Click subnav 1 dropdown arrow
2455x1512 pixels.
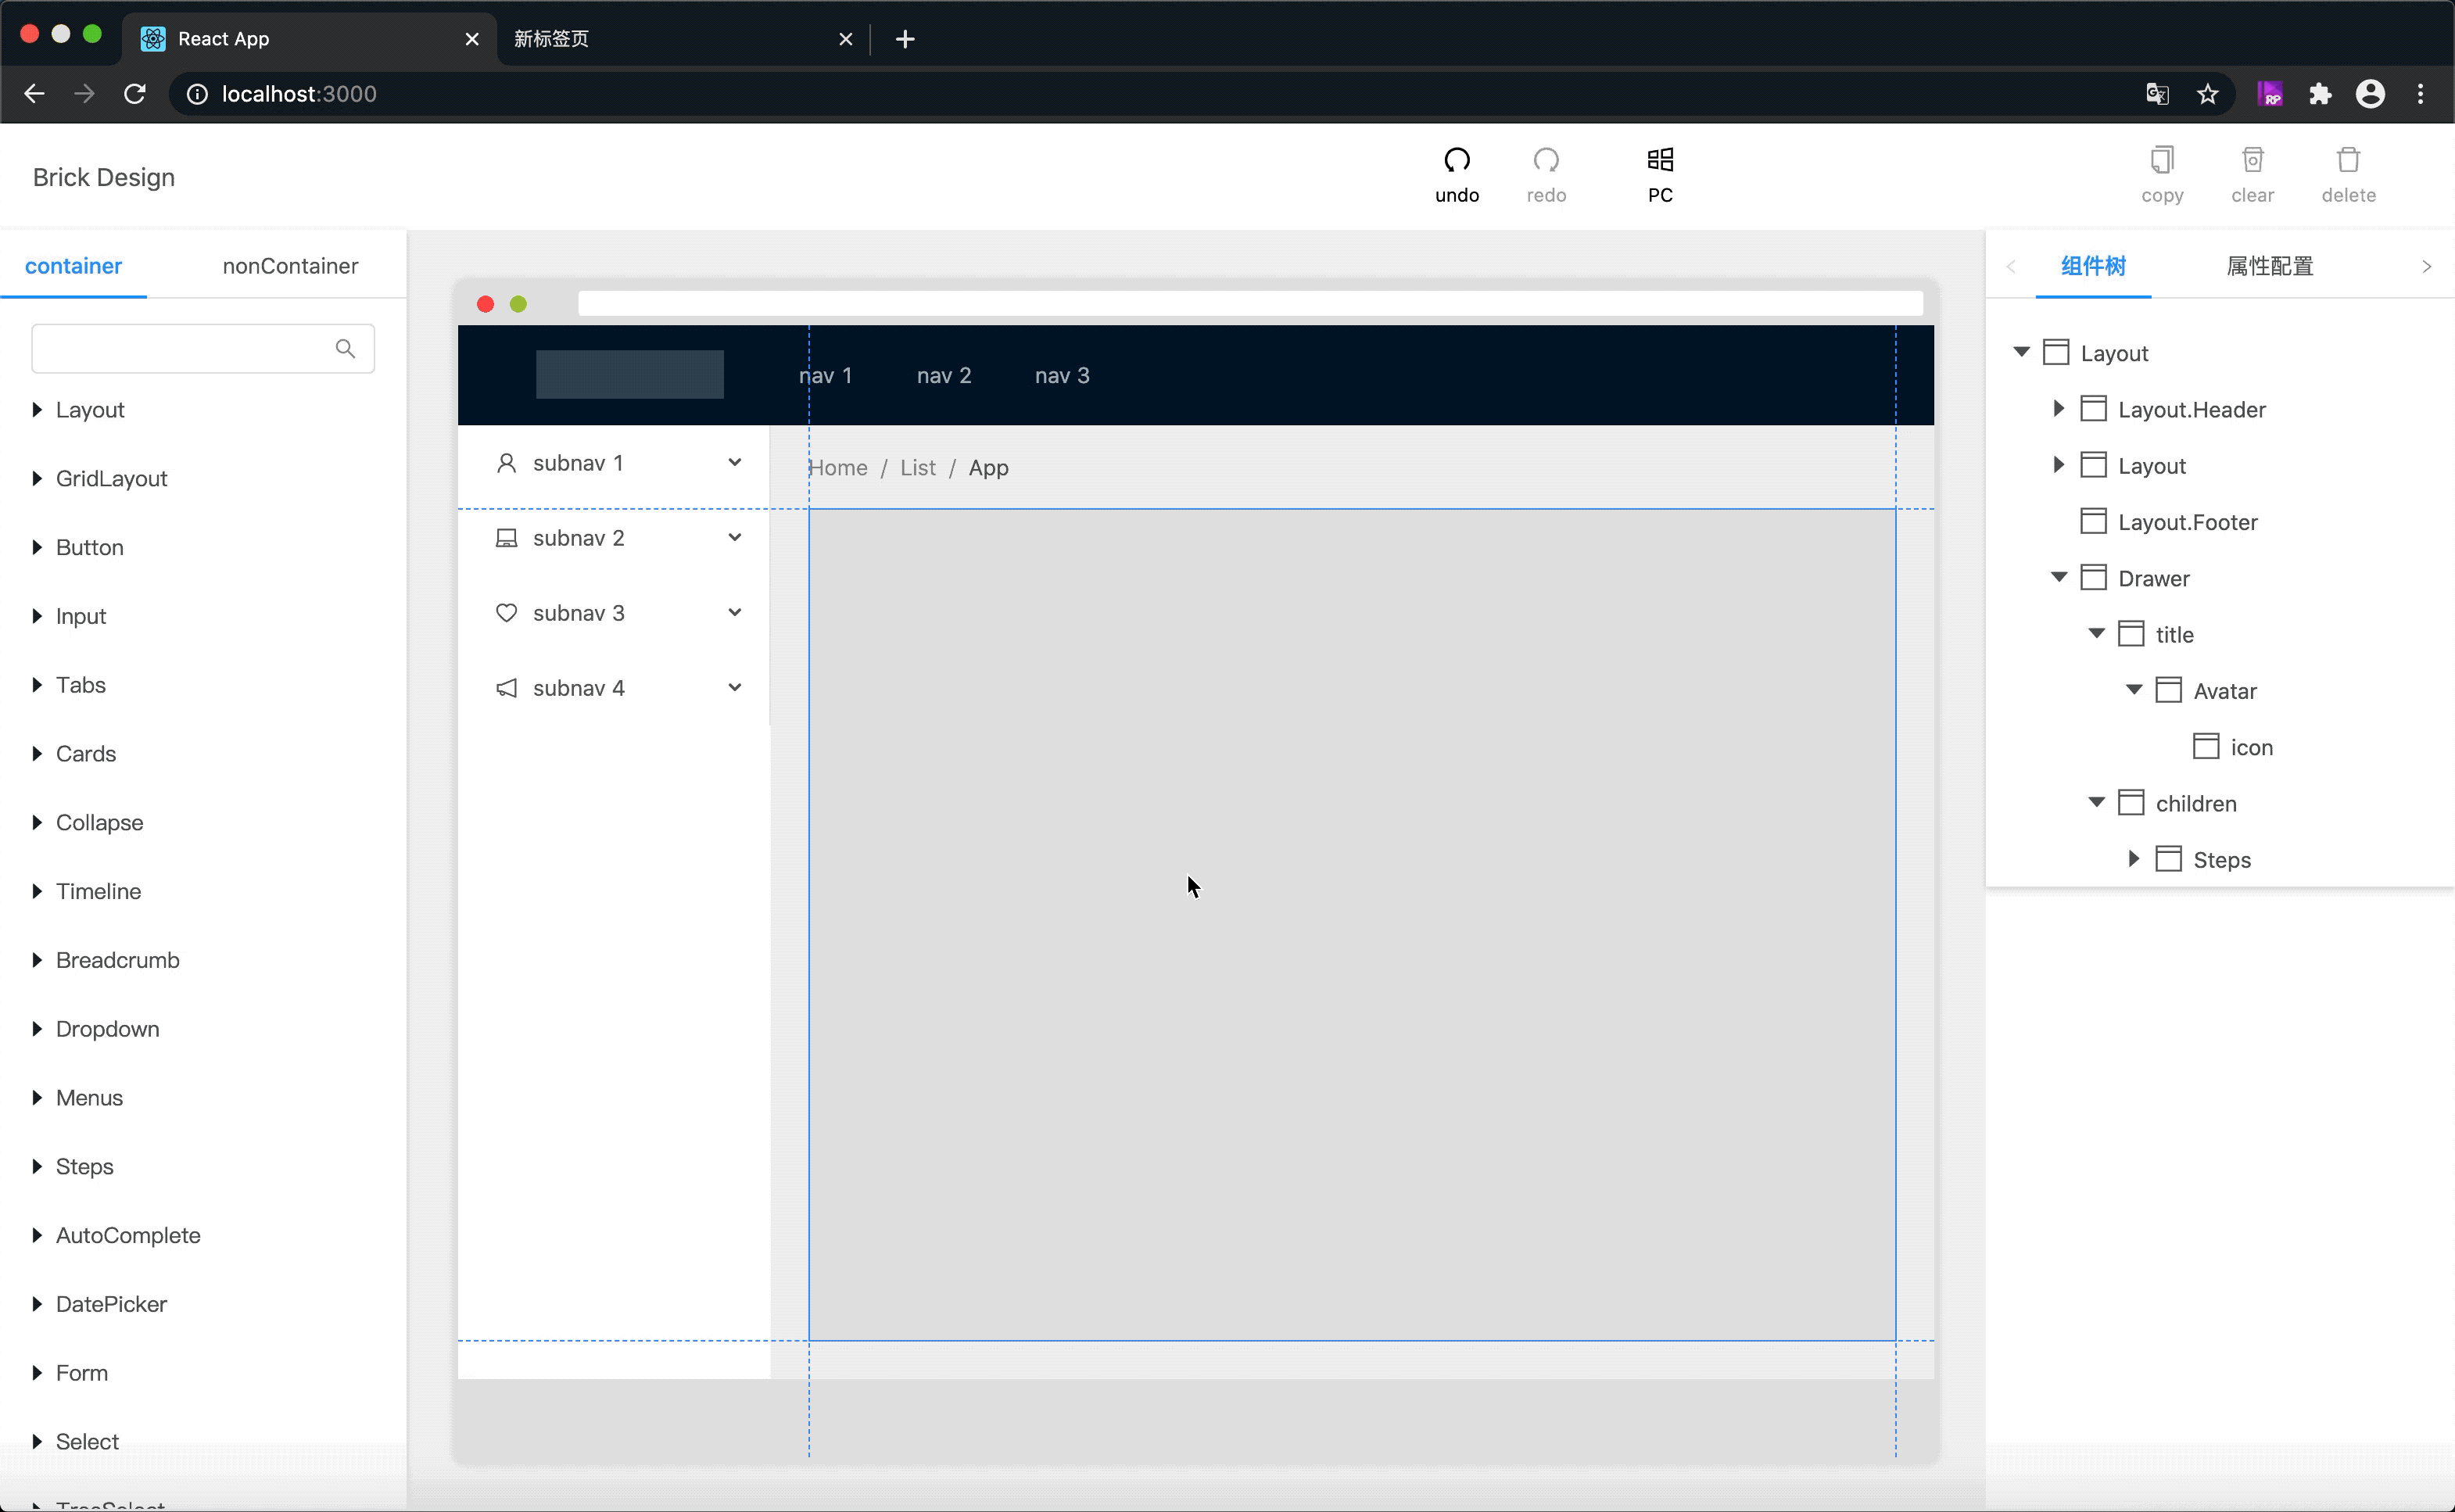tap(735, 461)
